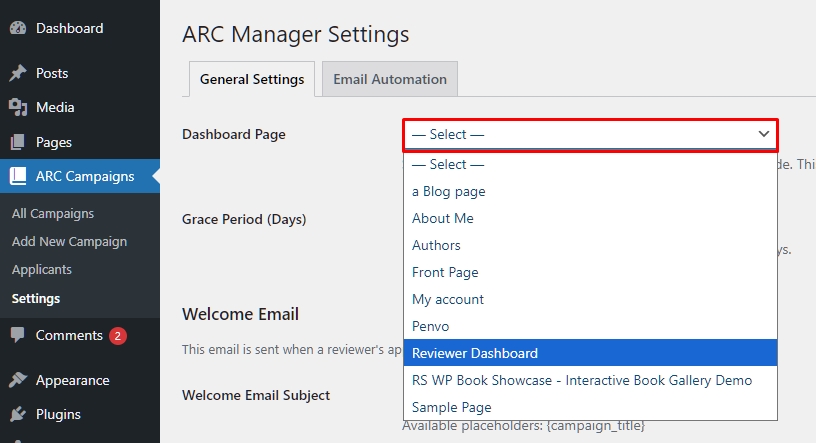Click the ARC Campaigns book icon
This screenshot has width=816, height=443.
tap(18, 176)
